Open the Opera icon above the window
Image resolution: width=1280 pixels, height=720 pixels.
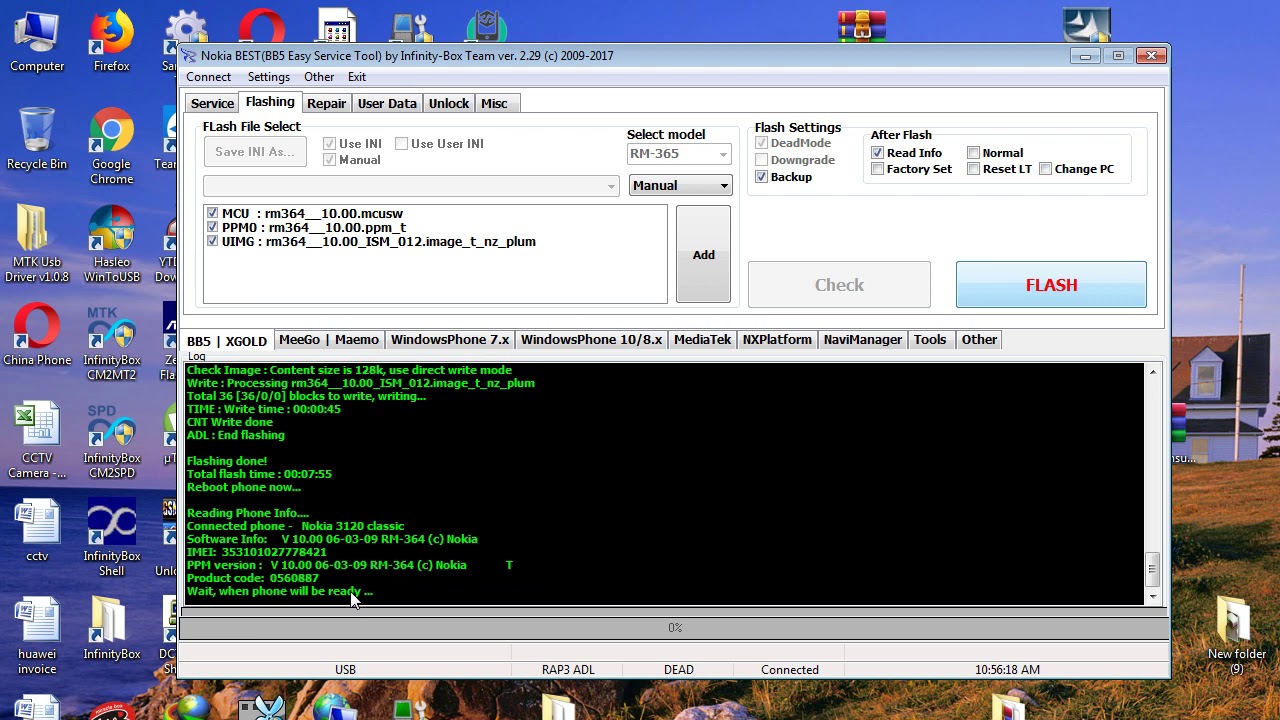tap(262, 26)
